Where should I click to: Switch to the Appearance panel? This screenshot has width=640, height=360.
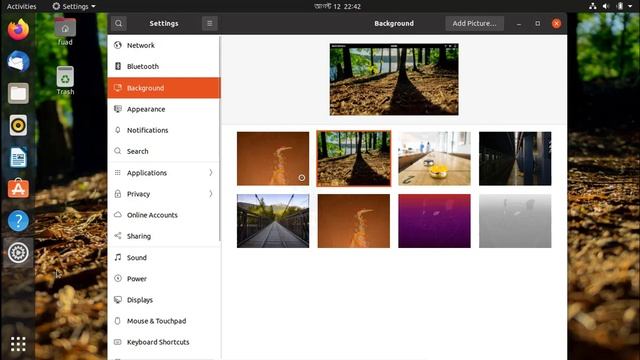click(x=164, y=109)
